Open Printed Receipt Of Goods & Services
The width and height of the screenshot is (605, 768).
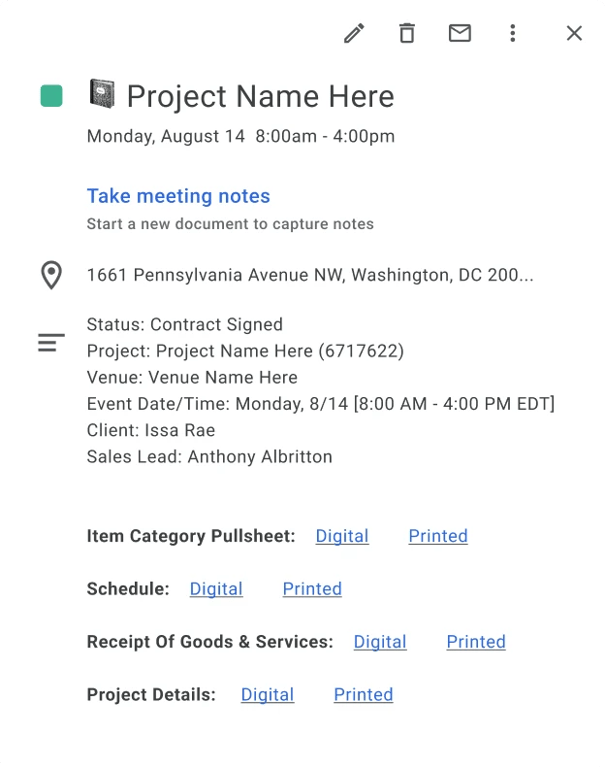coord(476,642)
